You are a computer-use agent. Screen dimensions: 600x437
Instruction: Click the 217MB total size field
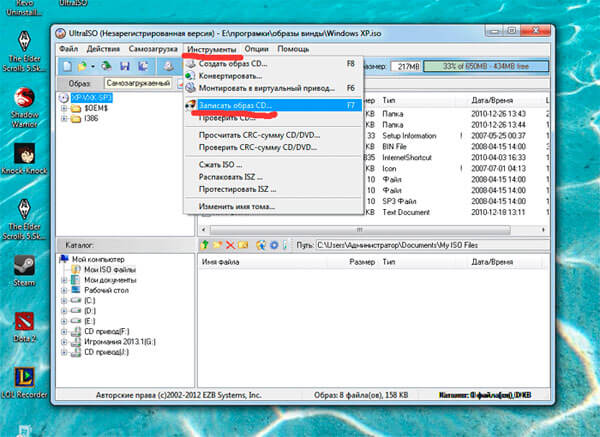tap(405, 67)
